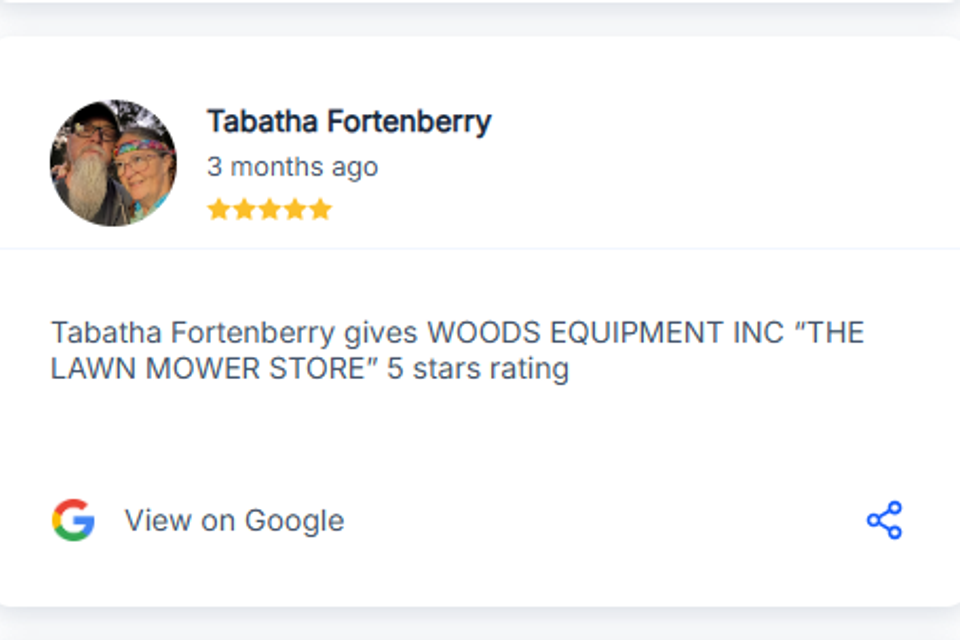Open the review on Google via the link
Image resolution: width=960 pixels, height=640 pixels.
(233, 519)
